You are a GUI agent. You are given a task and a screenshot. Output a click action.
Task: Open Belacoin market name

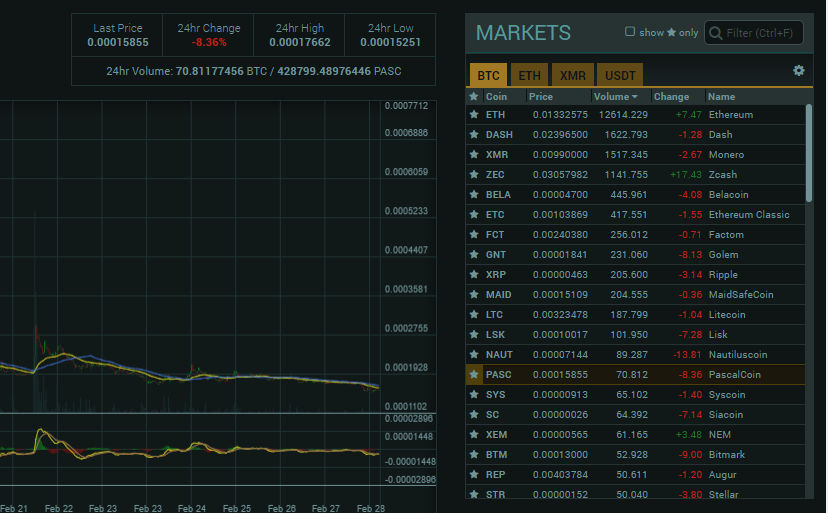[x=728, y=195]
